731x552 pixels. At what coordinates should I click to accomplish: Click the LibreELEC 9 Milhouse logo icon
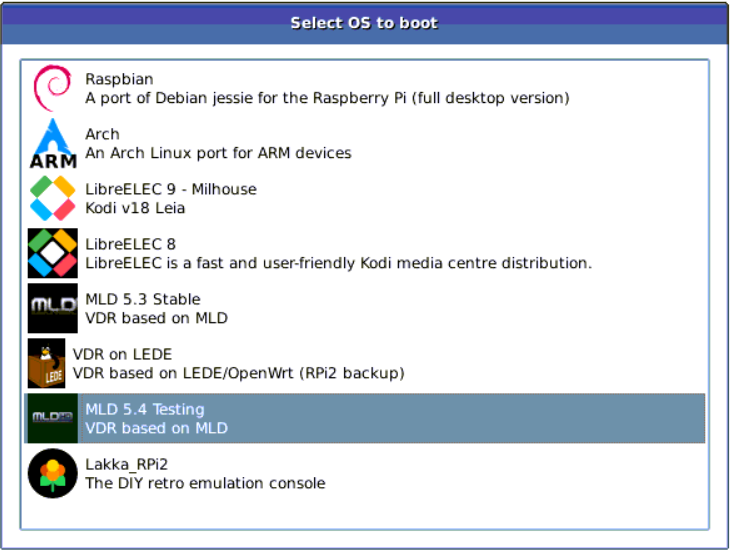point(53,198)
